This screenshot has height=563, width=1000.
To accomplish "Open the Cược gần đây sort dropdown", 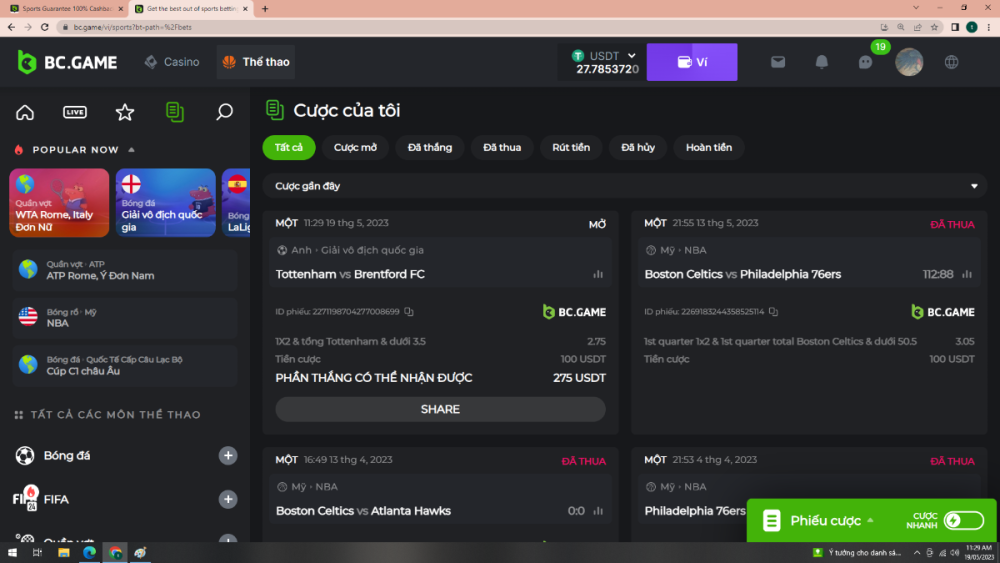I will pyautogui.click(x=974, y=186).
